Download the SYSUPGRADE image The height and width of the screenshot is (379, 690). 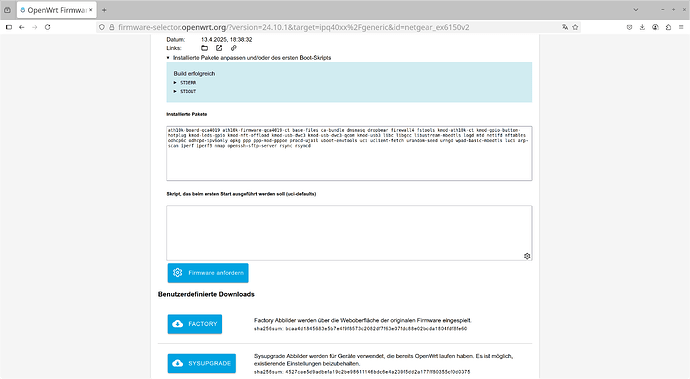click(x=202, y=364)
